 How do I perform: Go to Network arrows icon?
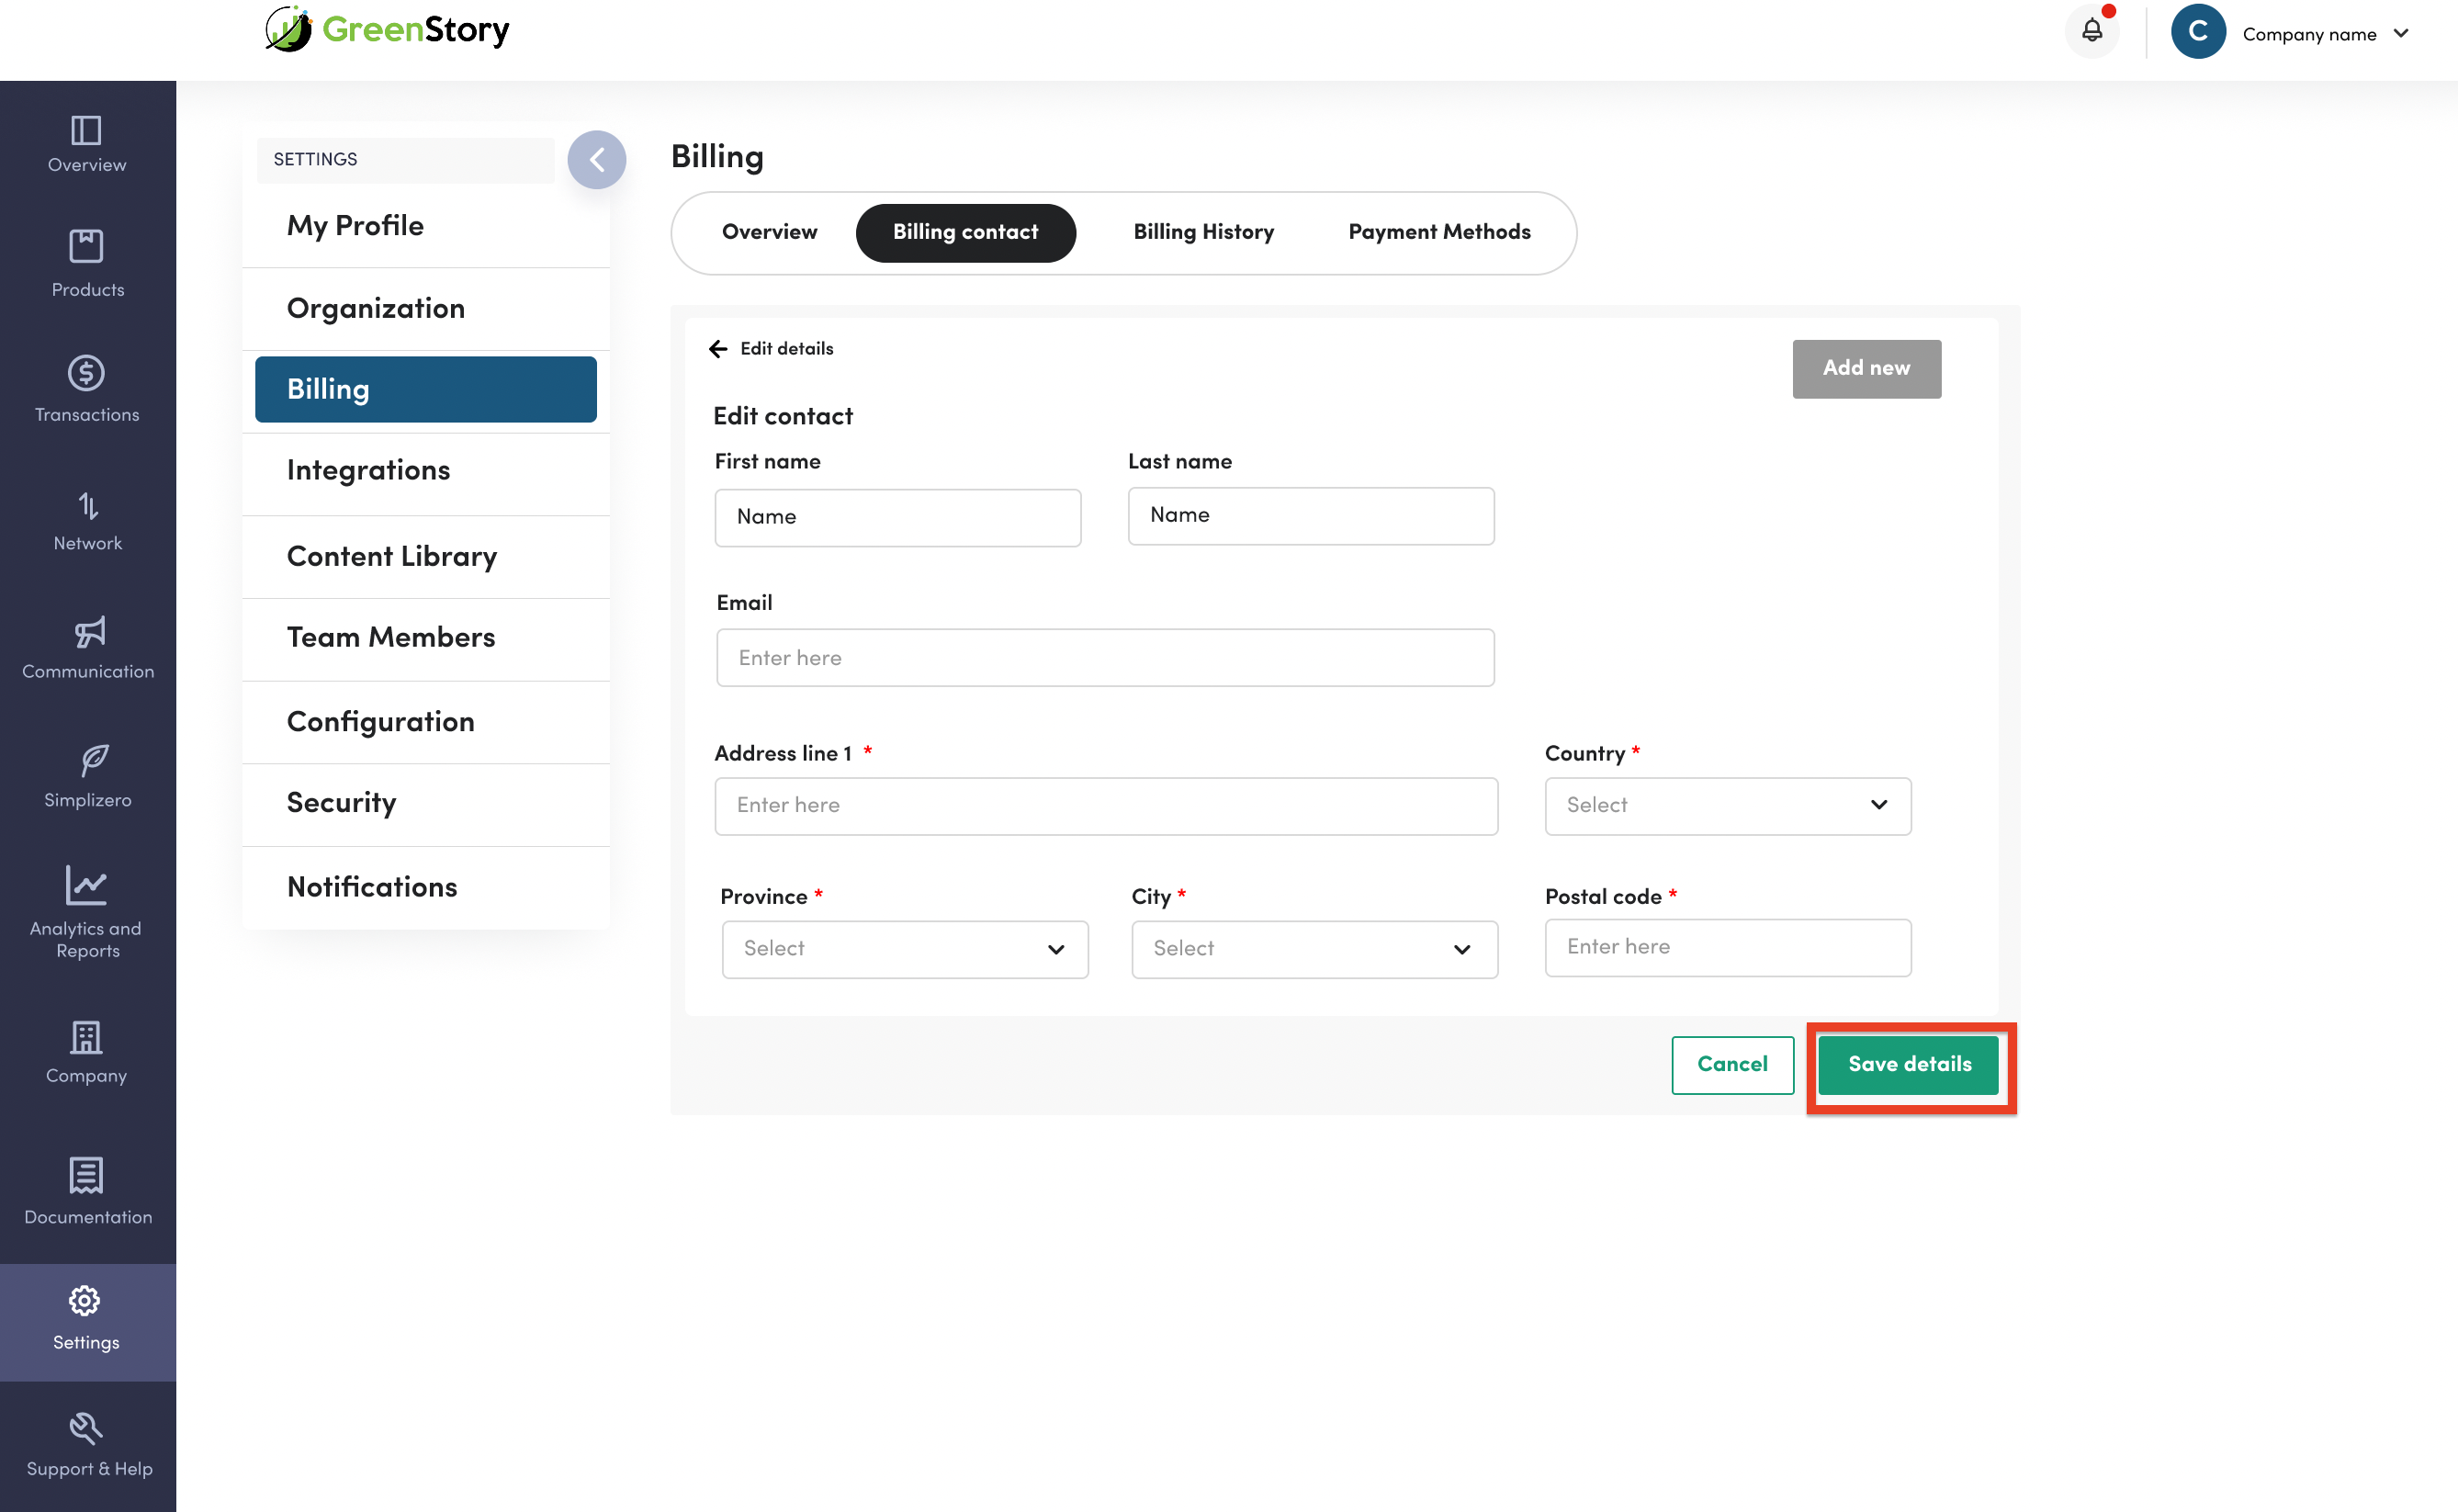coord(88,506)
